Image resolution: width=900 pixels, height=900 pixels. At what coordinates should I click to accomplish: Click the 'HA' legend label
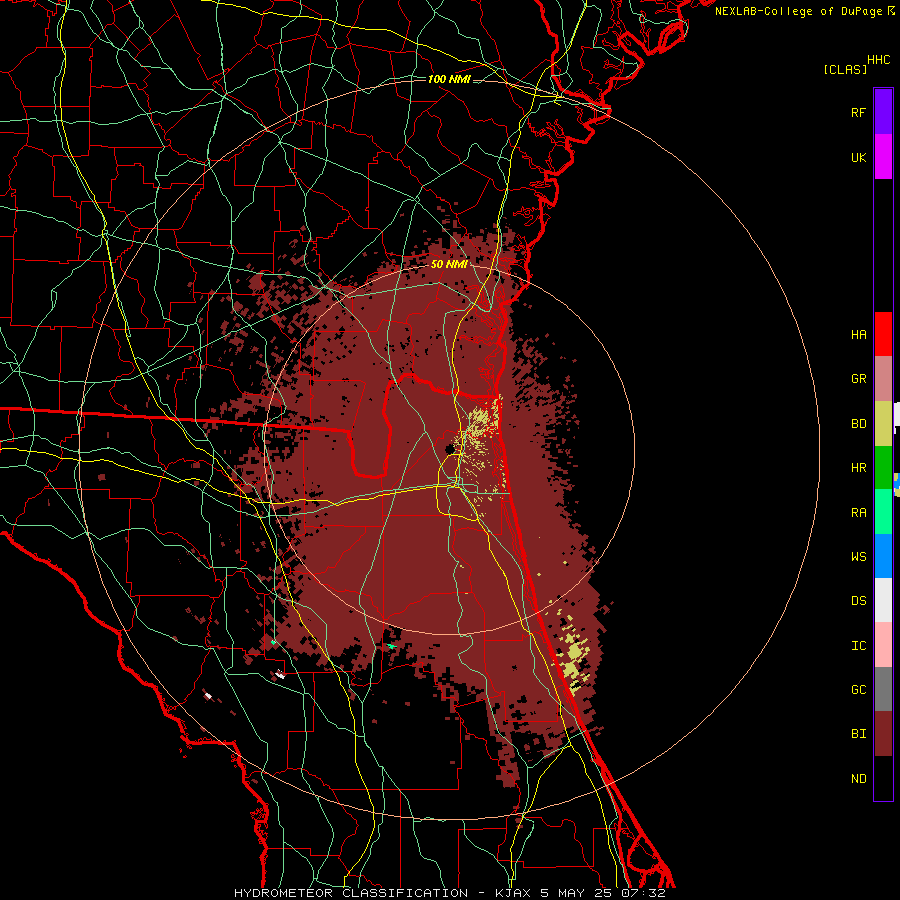pyautogui.click(x=858, y=334)
